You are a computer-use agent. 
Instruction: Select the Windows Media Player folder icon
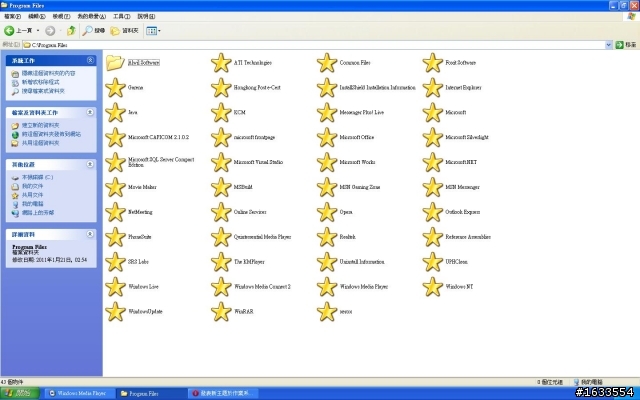click(x=327, y=287)
